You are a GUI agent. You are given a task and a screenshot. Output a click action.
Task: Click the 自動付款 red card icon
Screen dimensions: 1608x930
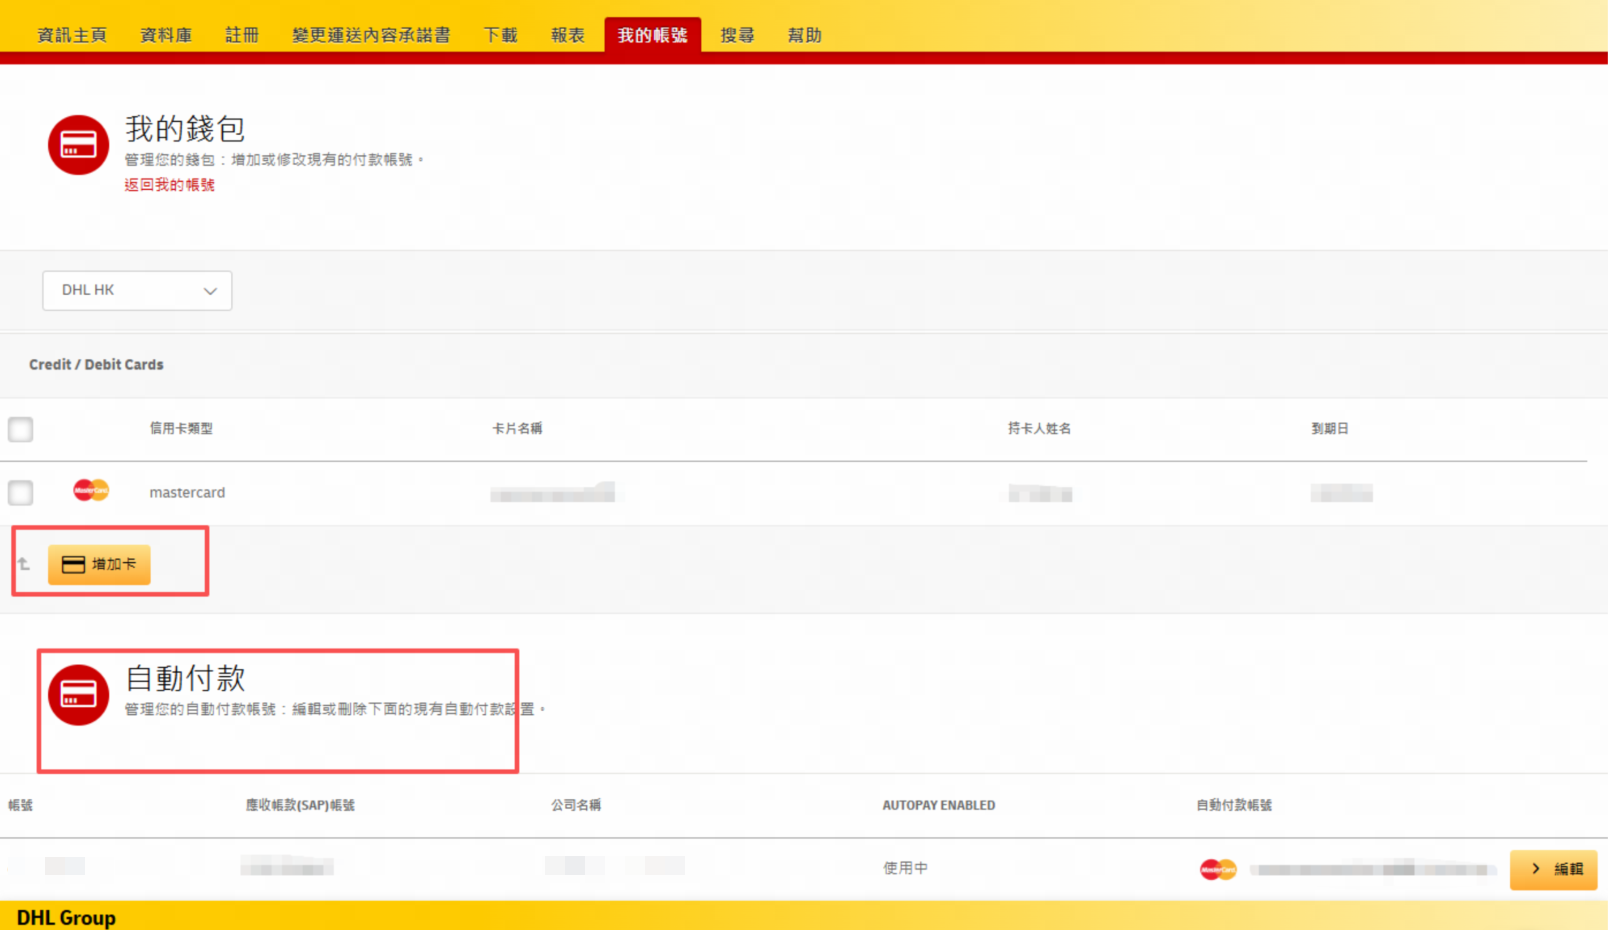tap(78, 694)
